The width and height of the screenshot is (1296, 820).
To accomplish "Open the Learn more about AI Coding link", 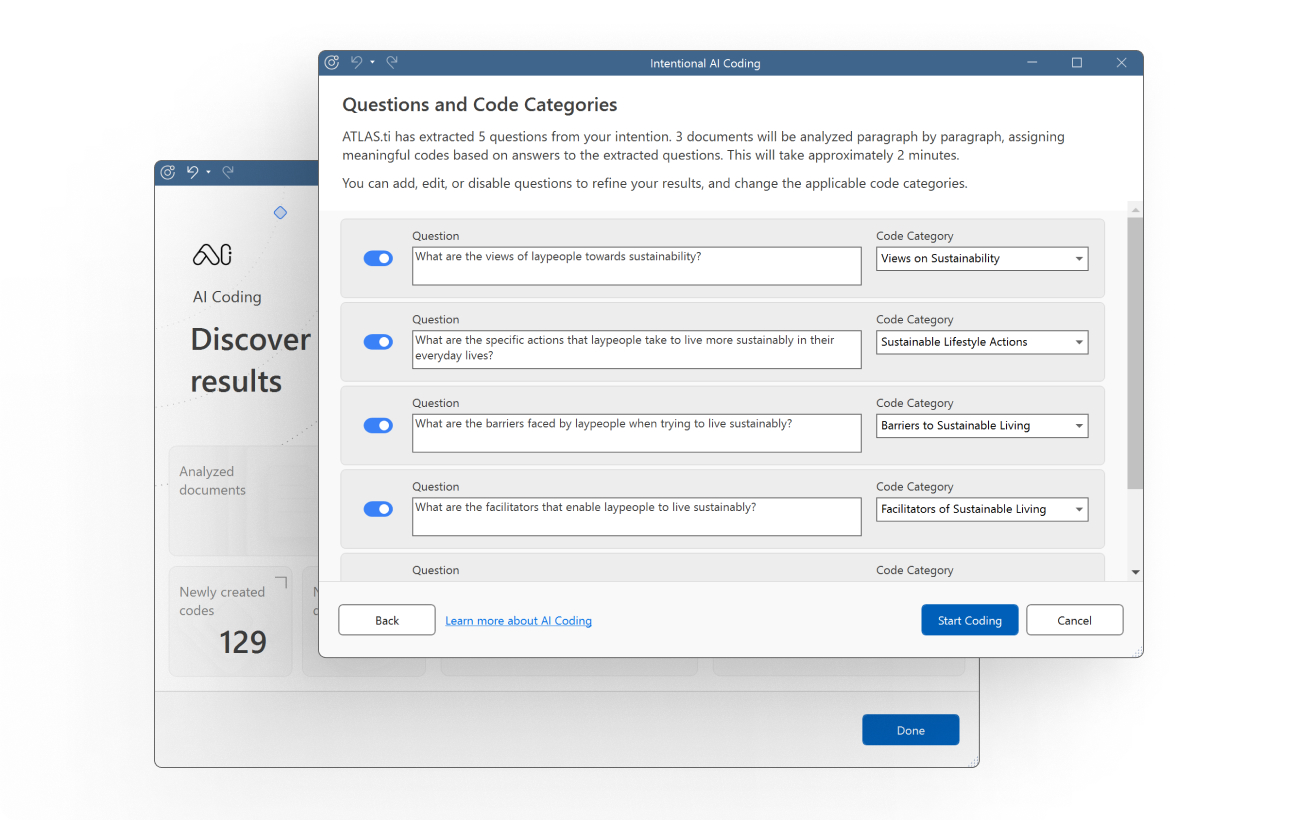I will [518, 621].
